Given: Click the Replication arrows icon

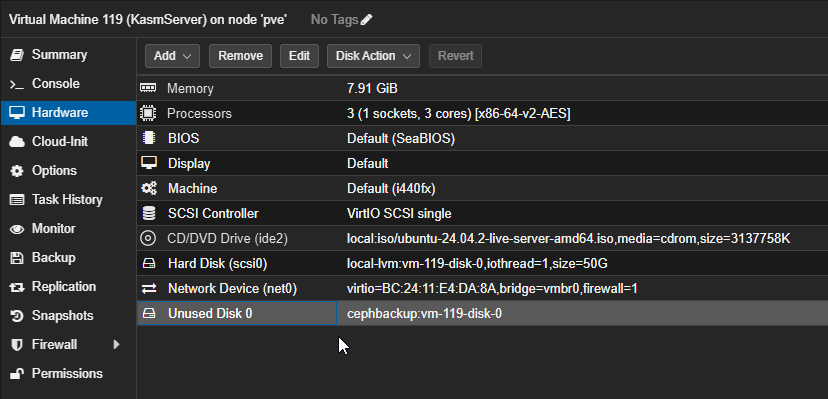Looking at the screenshot, I should [x=17, y=287].
